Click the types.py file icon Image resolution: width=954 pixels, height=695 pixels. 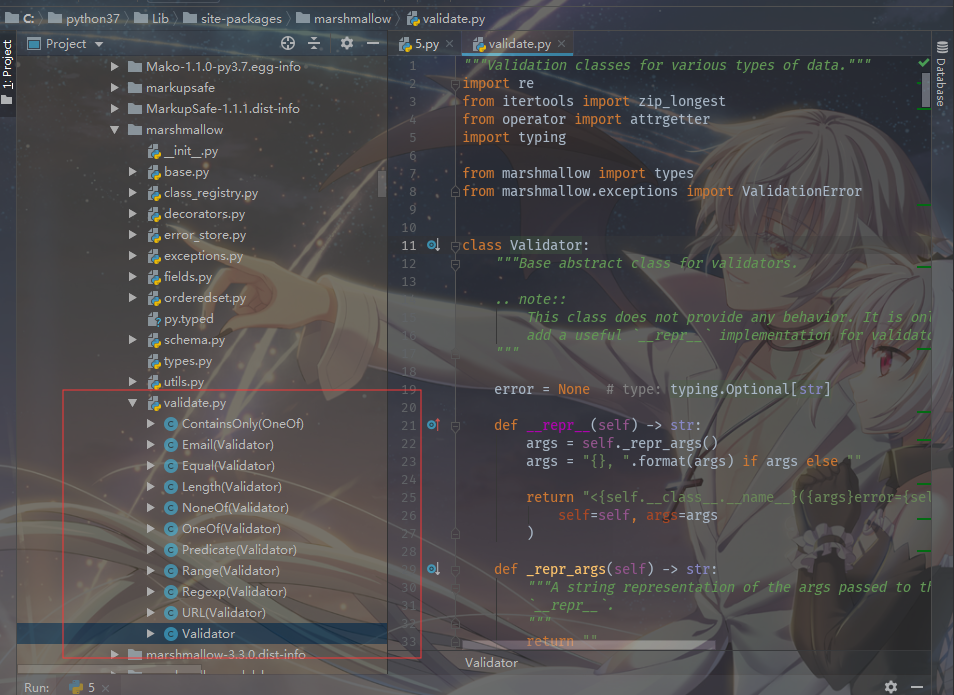[154, 361]
